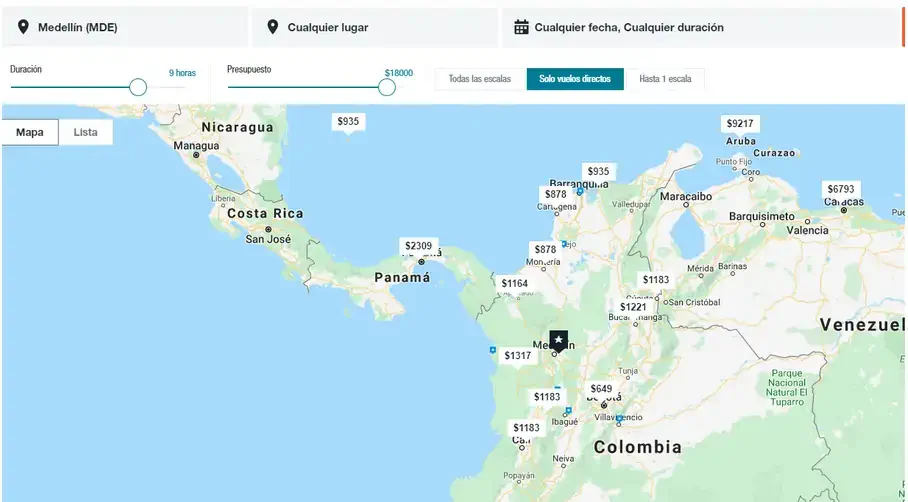Click the $6793 price tag at Caracas

point(841,189)
